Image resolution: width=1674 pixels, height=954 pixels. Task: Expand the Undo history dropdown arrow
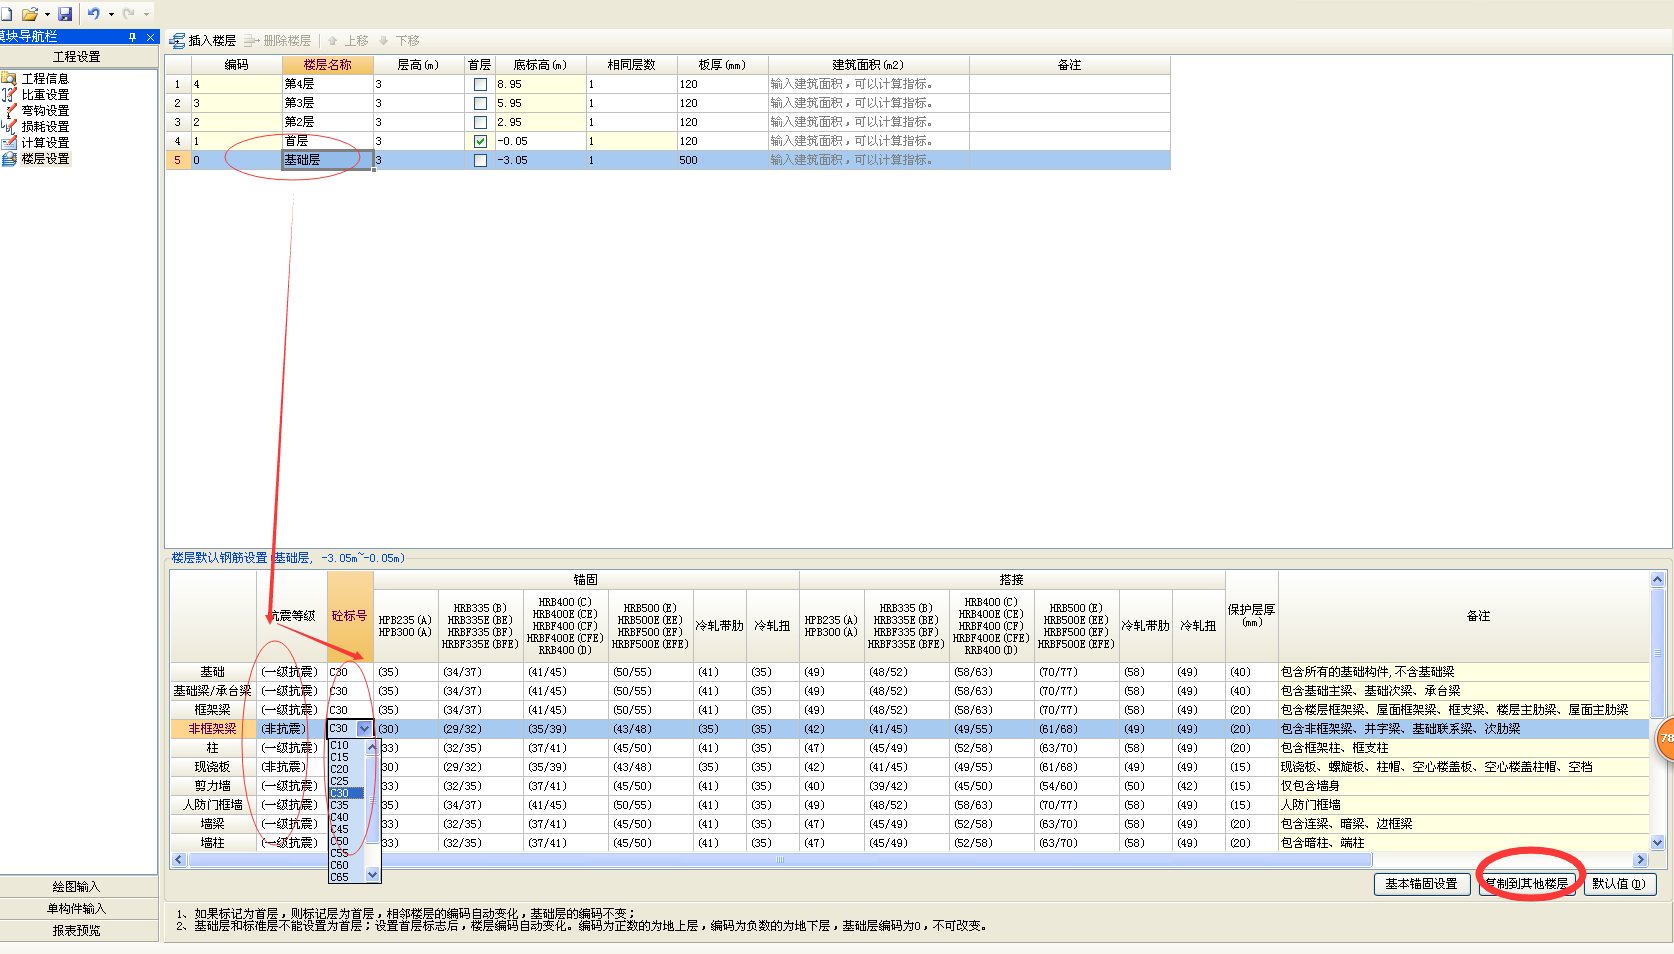coord(111,15)
